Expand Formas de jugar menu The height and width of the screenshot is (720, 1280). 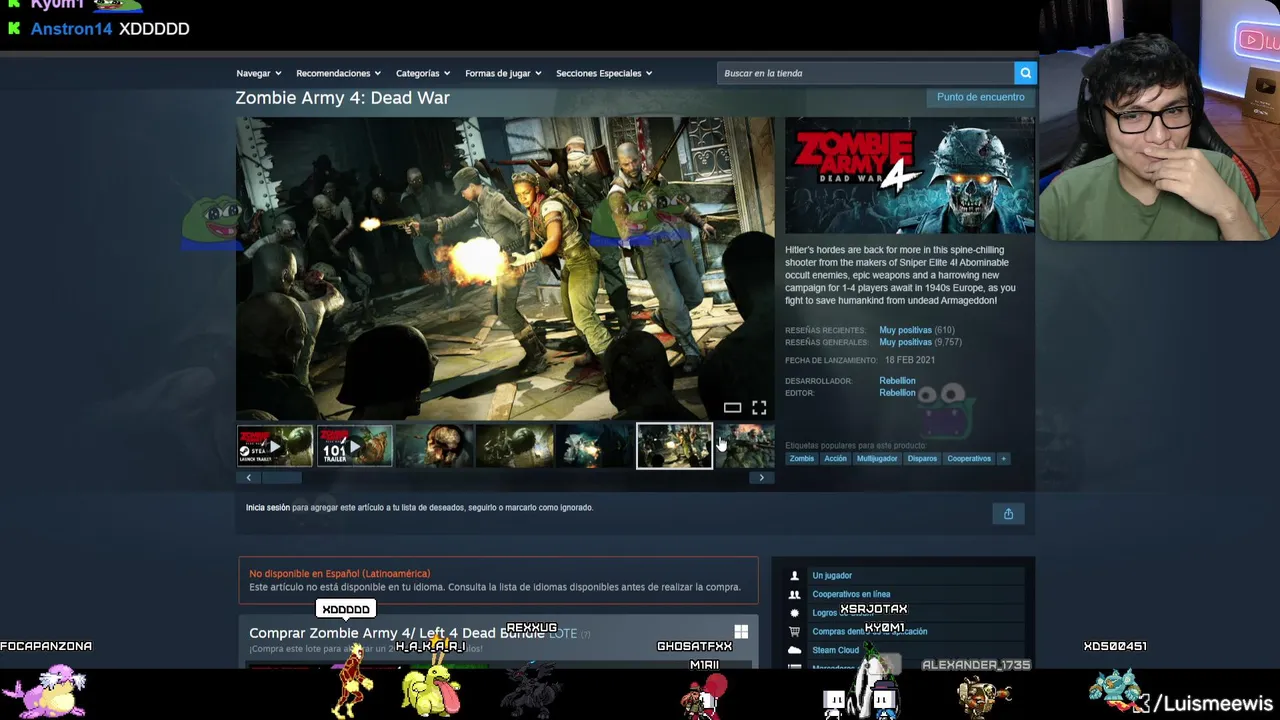(x=503, y=73)
